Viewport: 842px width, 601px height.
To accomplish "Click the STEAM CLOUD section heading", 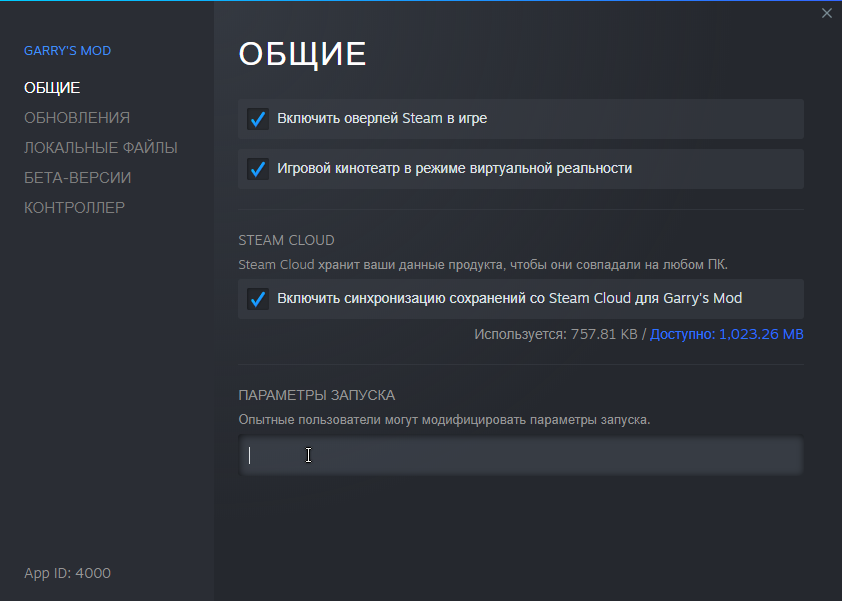I will (x=286, y=240).
